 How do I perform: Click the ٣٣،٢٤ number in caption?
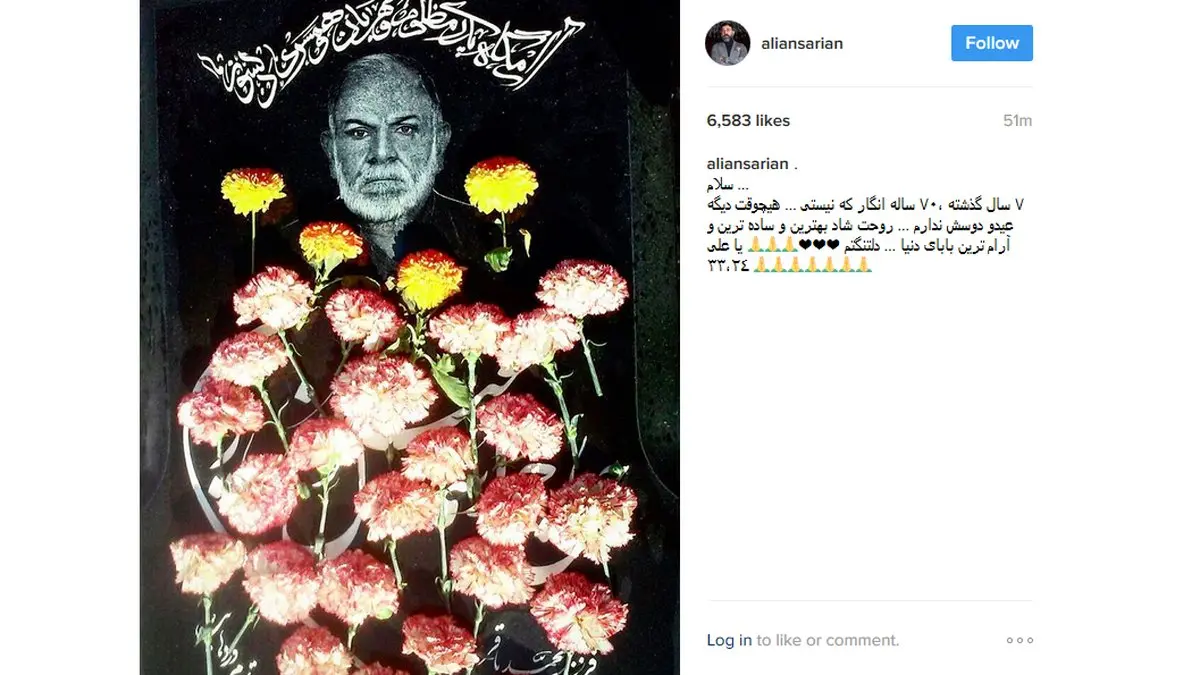[x=727, y=266]
